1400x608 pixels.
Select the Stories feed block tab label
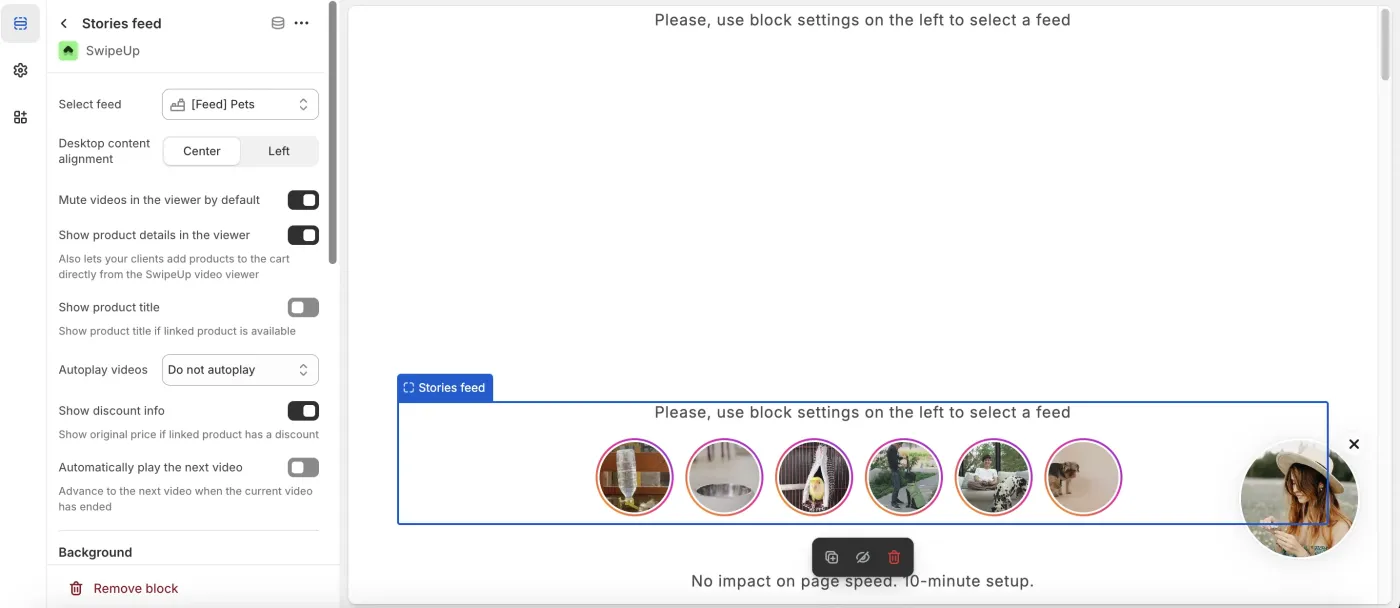[445, 387]
